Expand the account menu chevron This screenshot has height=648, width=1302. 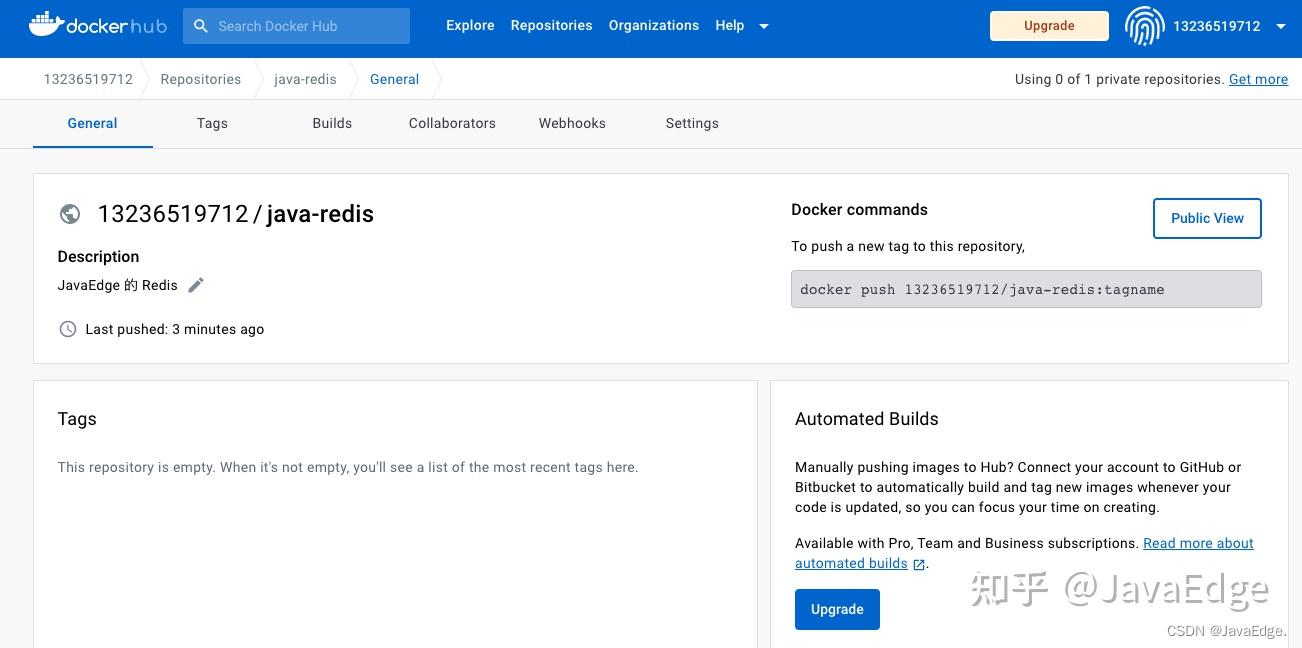(1281, 27)
